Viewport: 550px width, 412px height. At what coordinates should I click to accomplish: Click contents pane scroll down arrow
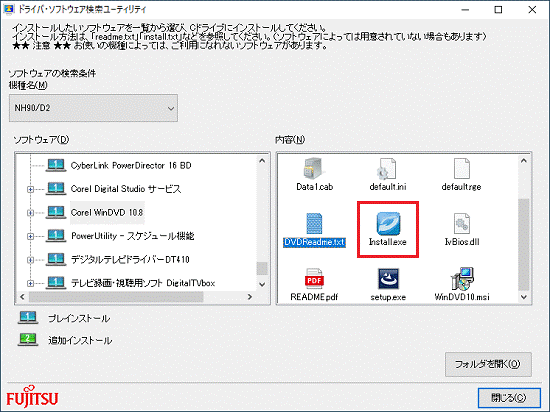click(x=524, y=297)
